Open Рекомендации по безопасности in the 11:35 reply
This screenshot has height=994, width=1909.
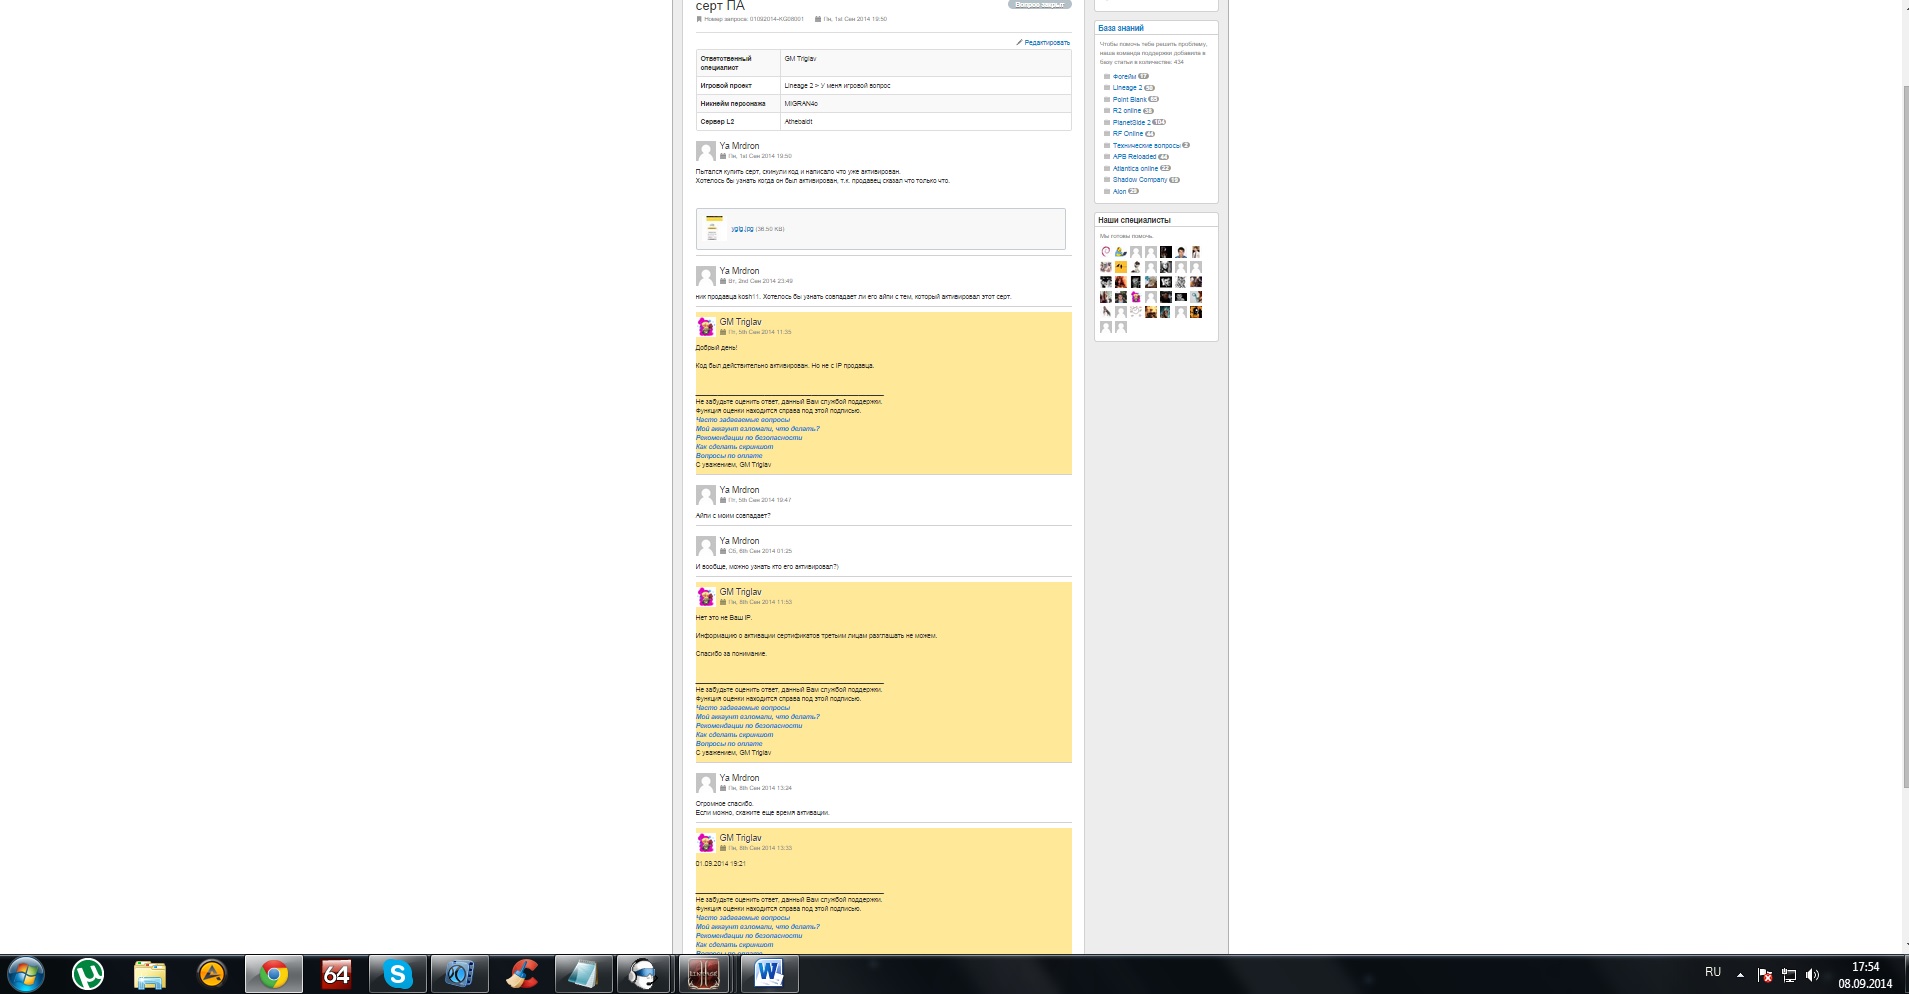[x=749, y=438]
